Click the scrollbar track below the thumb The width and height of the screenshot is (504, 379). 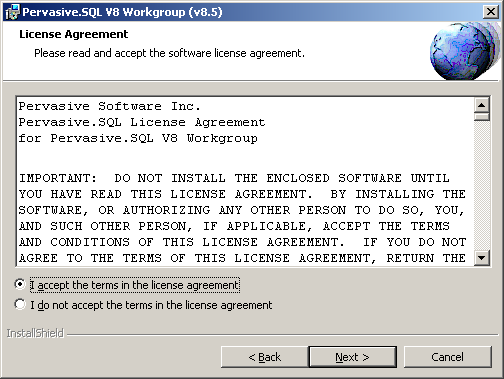tap(481, 185)
